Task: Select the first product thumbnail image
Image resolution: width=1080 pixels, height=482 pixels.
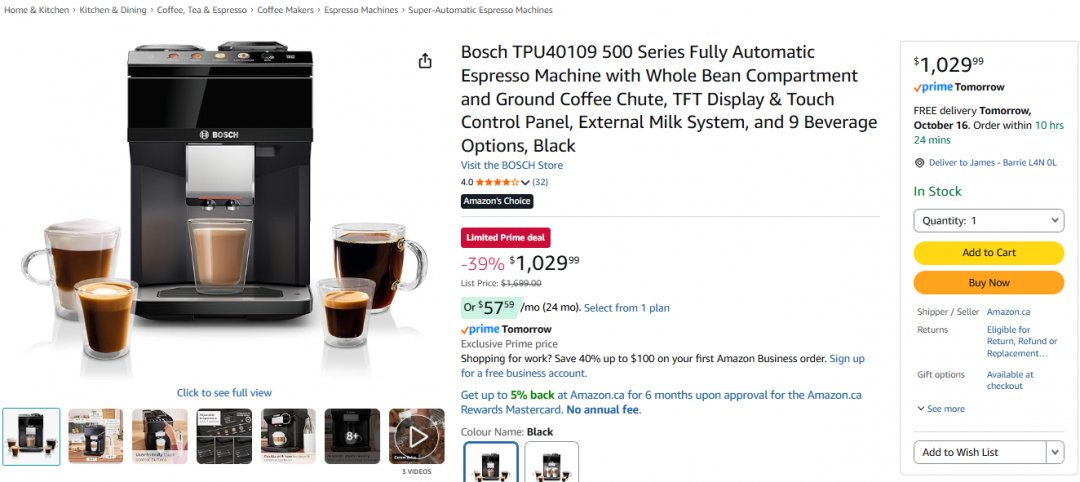Action: (31, 436)
